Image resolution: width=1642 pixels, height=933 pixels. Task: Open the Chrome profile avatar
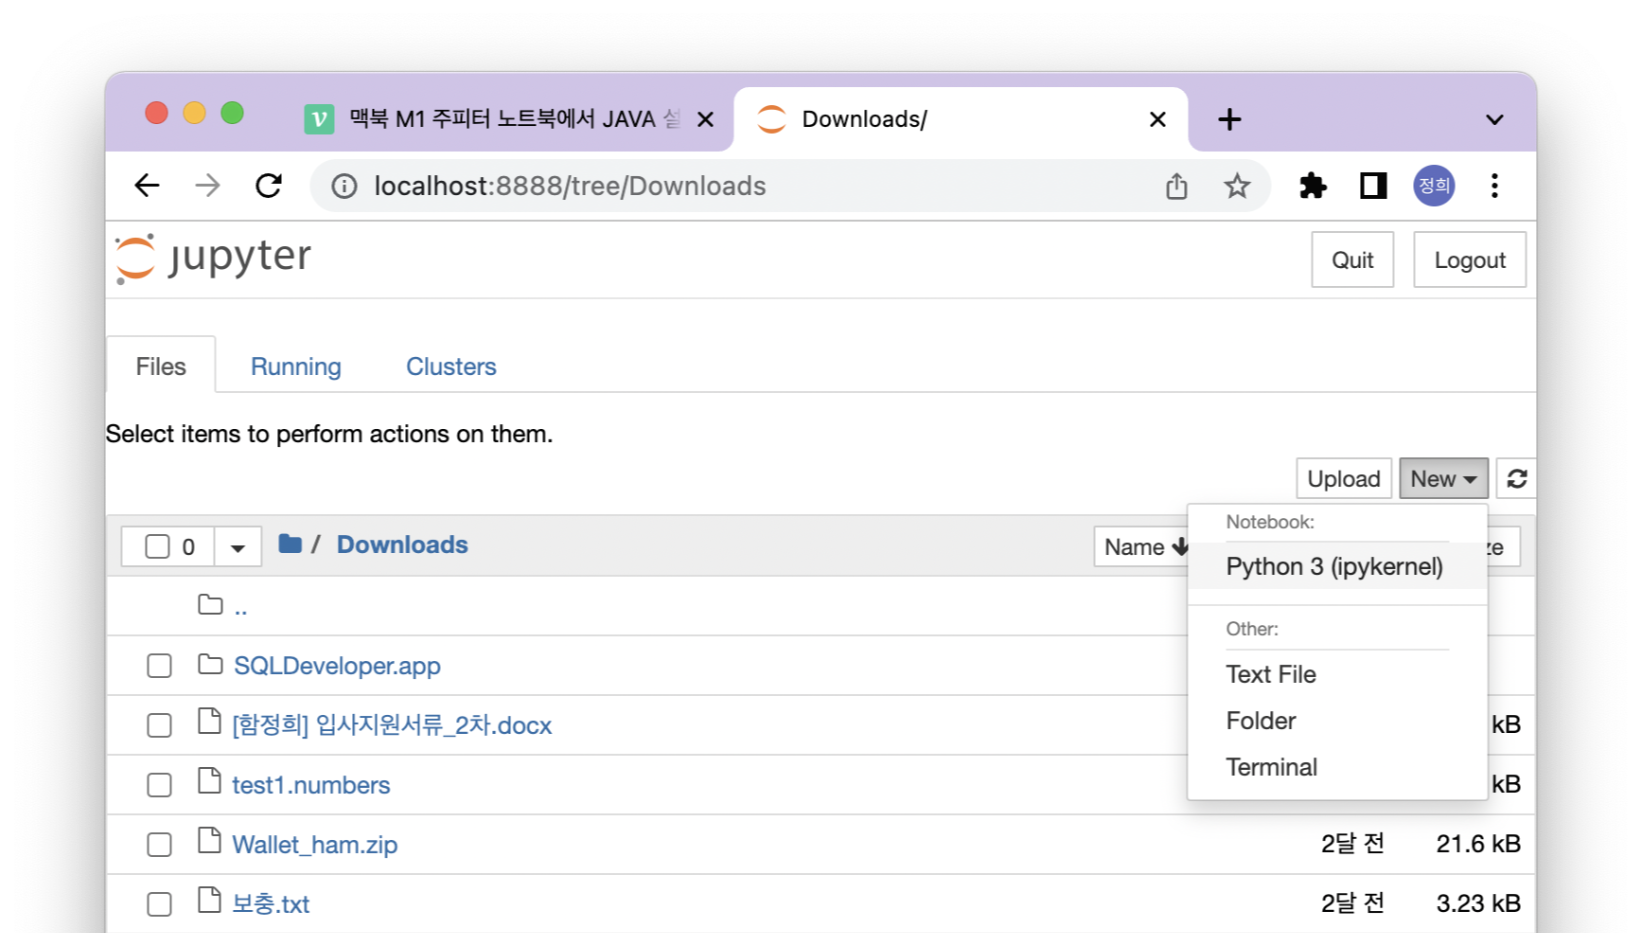coord(1433,186)
